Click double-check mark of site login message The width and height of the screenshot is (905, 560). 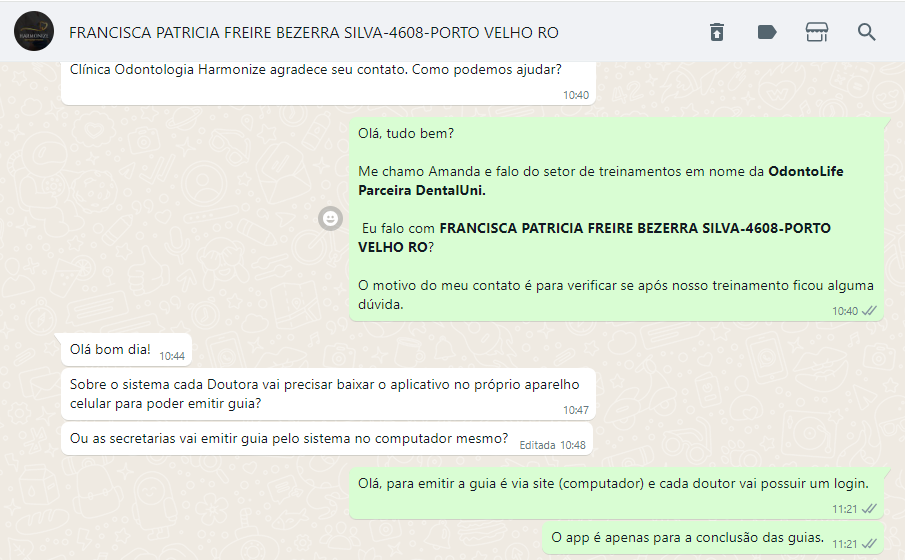pos(869,509)
